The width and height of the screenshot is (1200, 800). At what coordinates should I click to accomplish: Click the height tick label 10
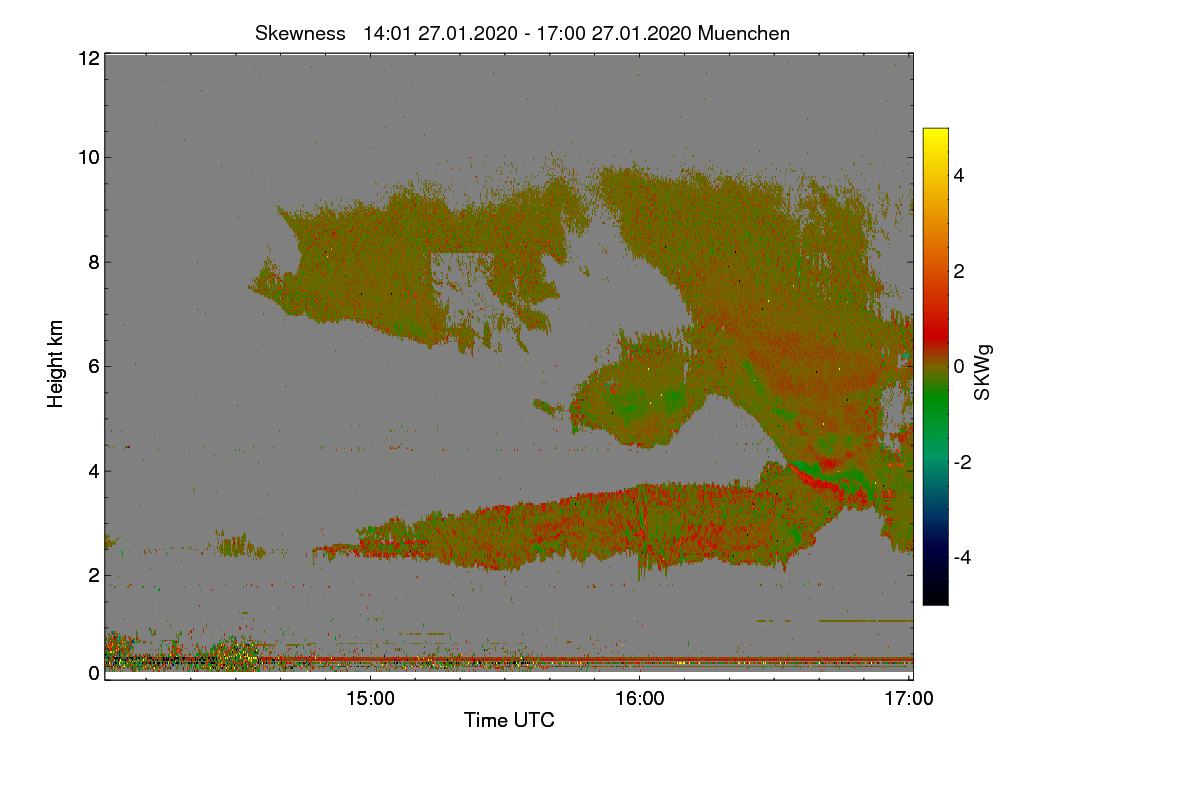(x=88, y=157)
